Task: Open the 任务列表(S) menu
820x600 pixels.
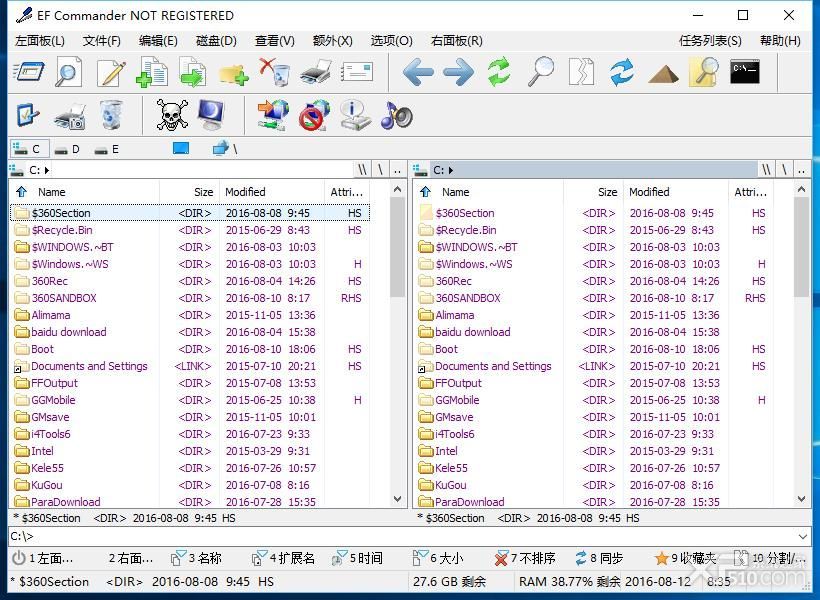Action: 710,41
